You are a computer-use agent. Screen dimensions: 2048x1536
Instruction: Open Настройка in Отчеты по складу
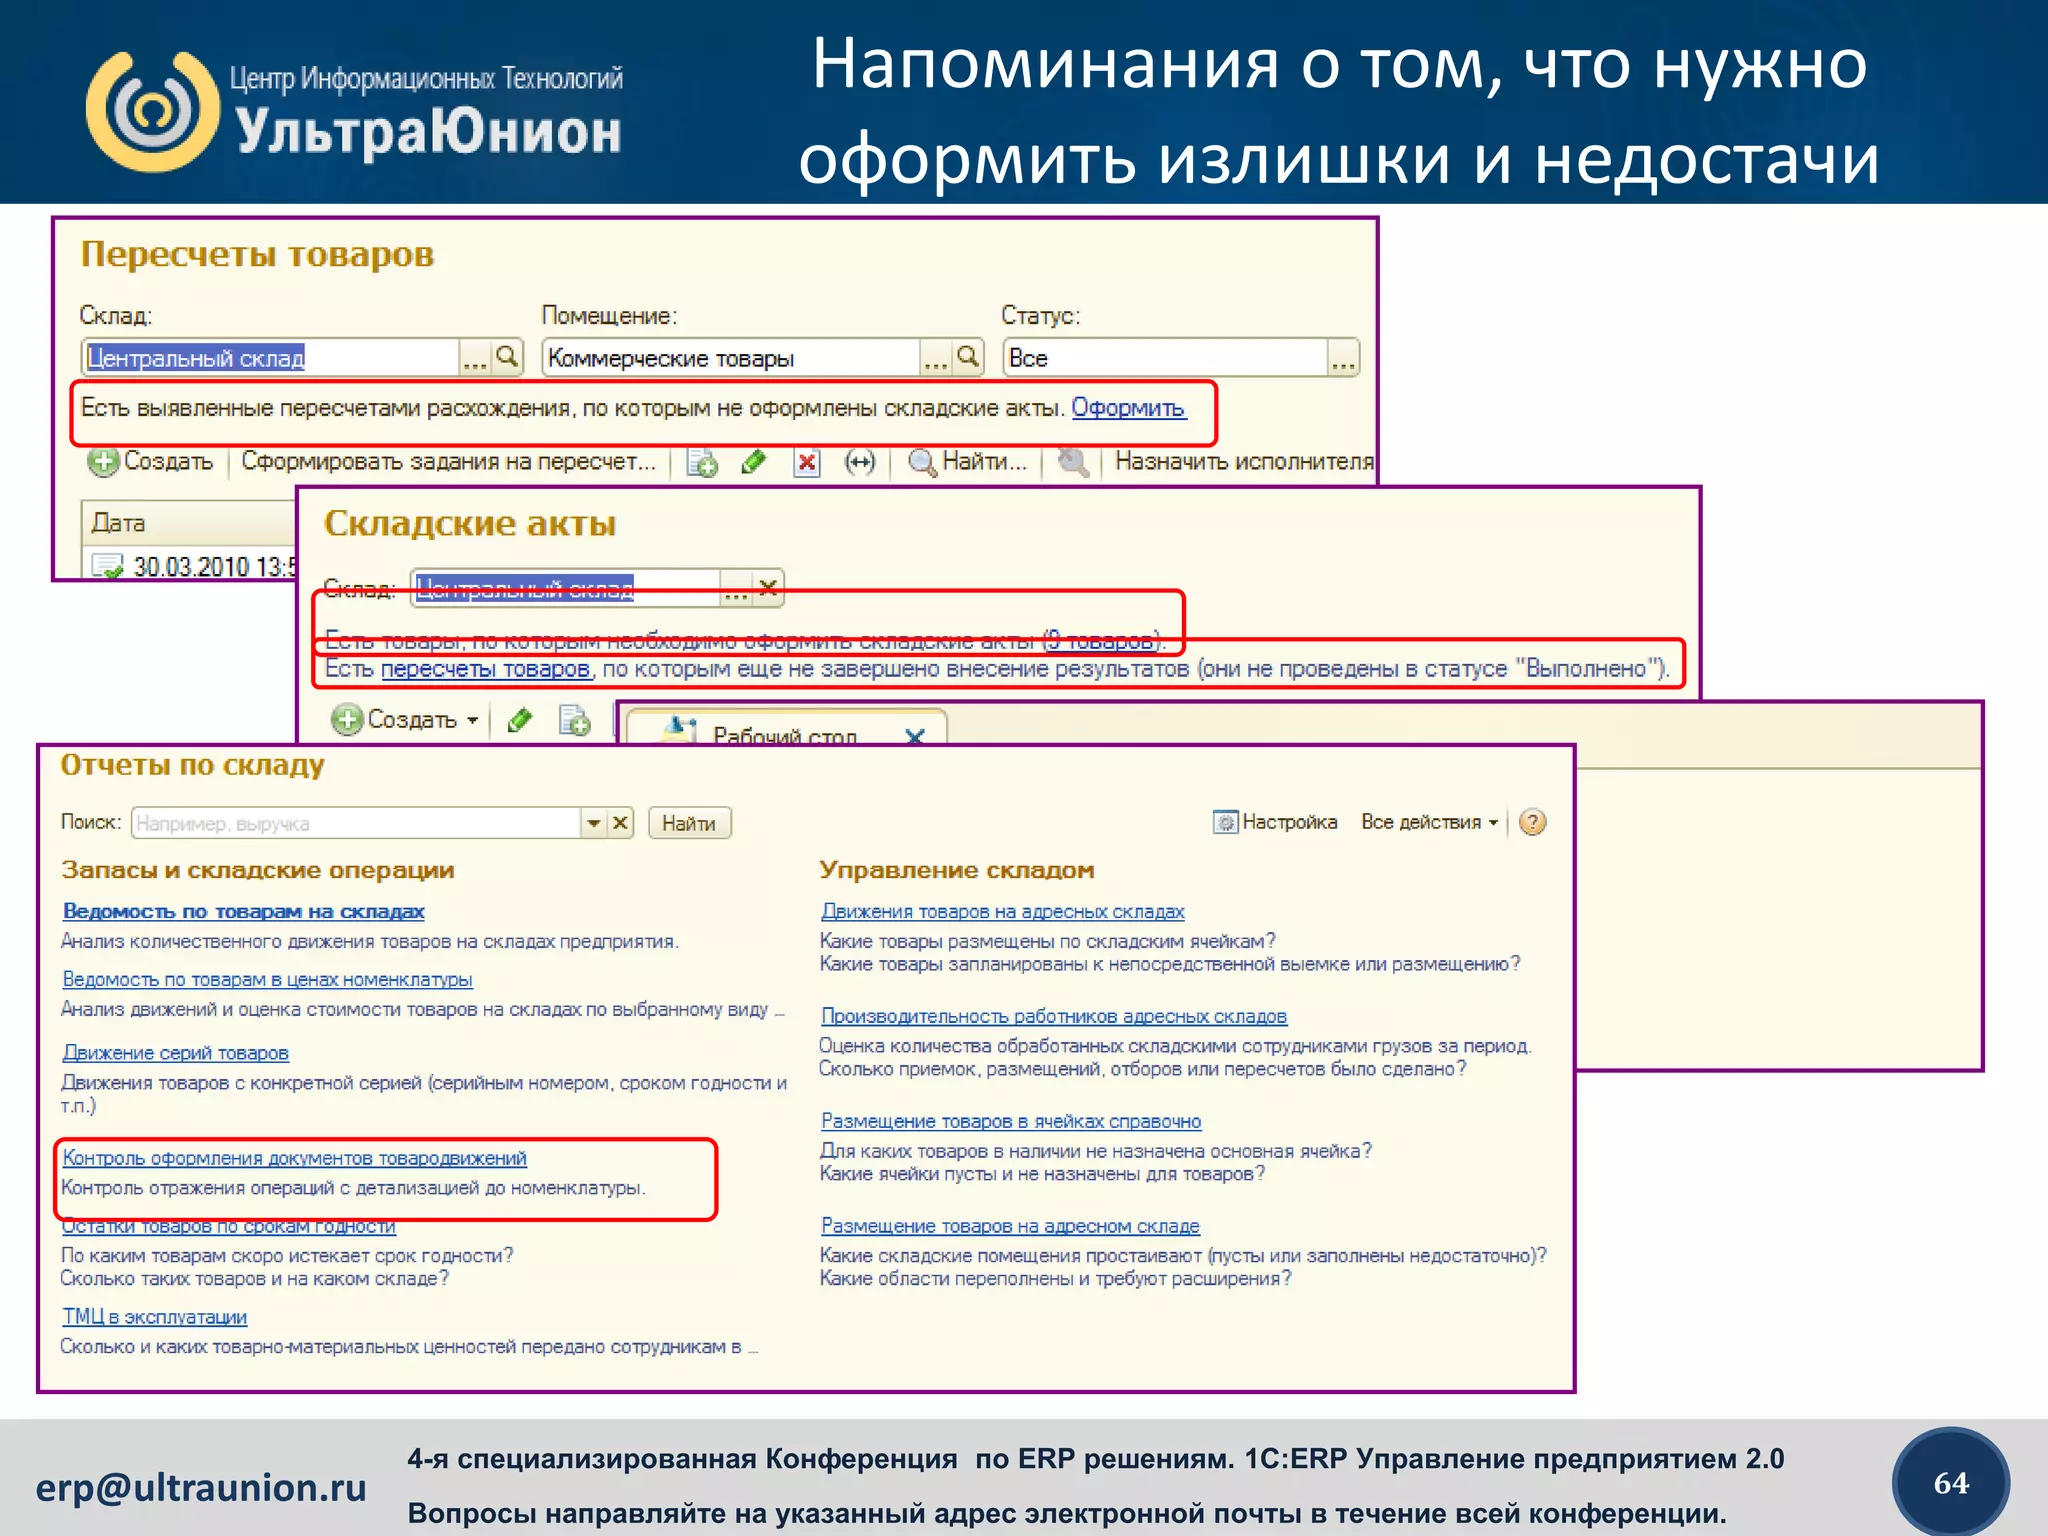(1275, 822)
